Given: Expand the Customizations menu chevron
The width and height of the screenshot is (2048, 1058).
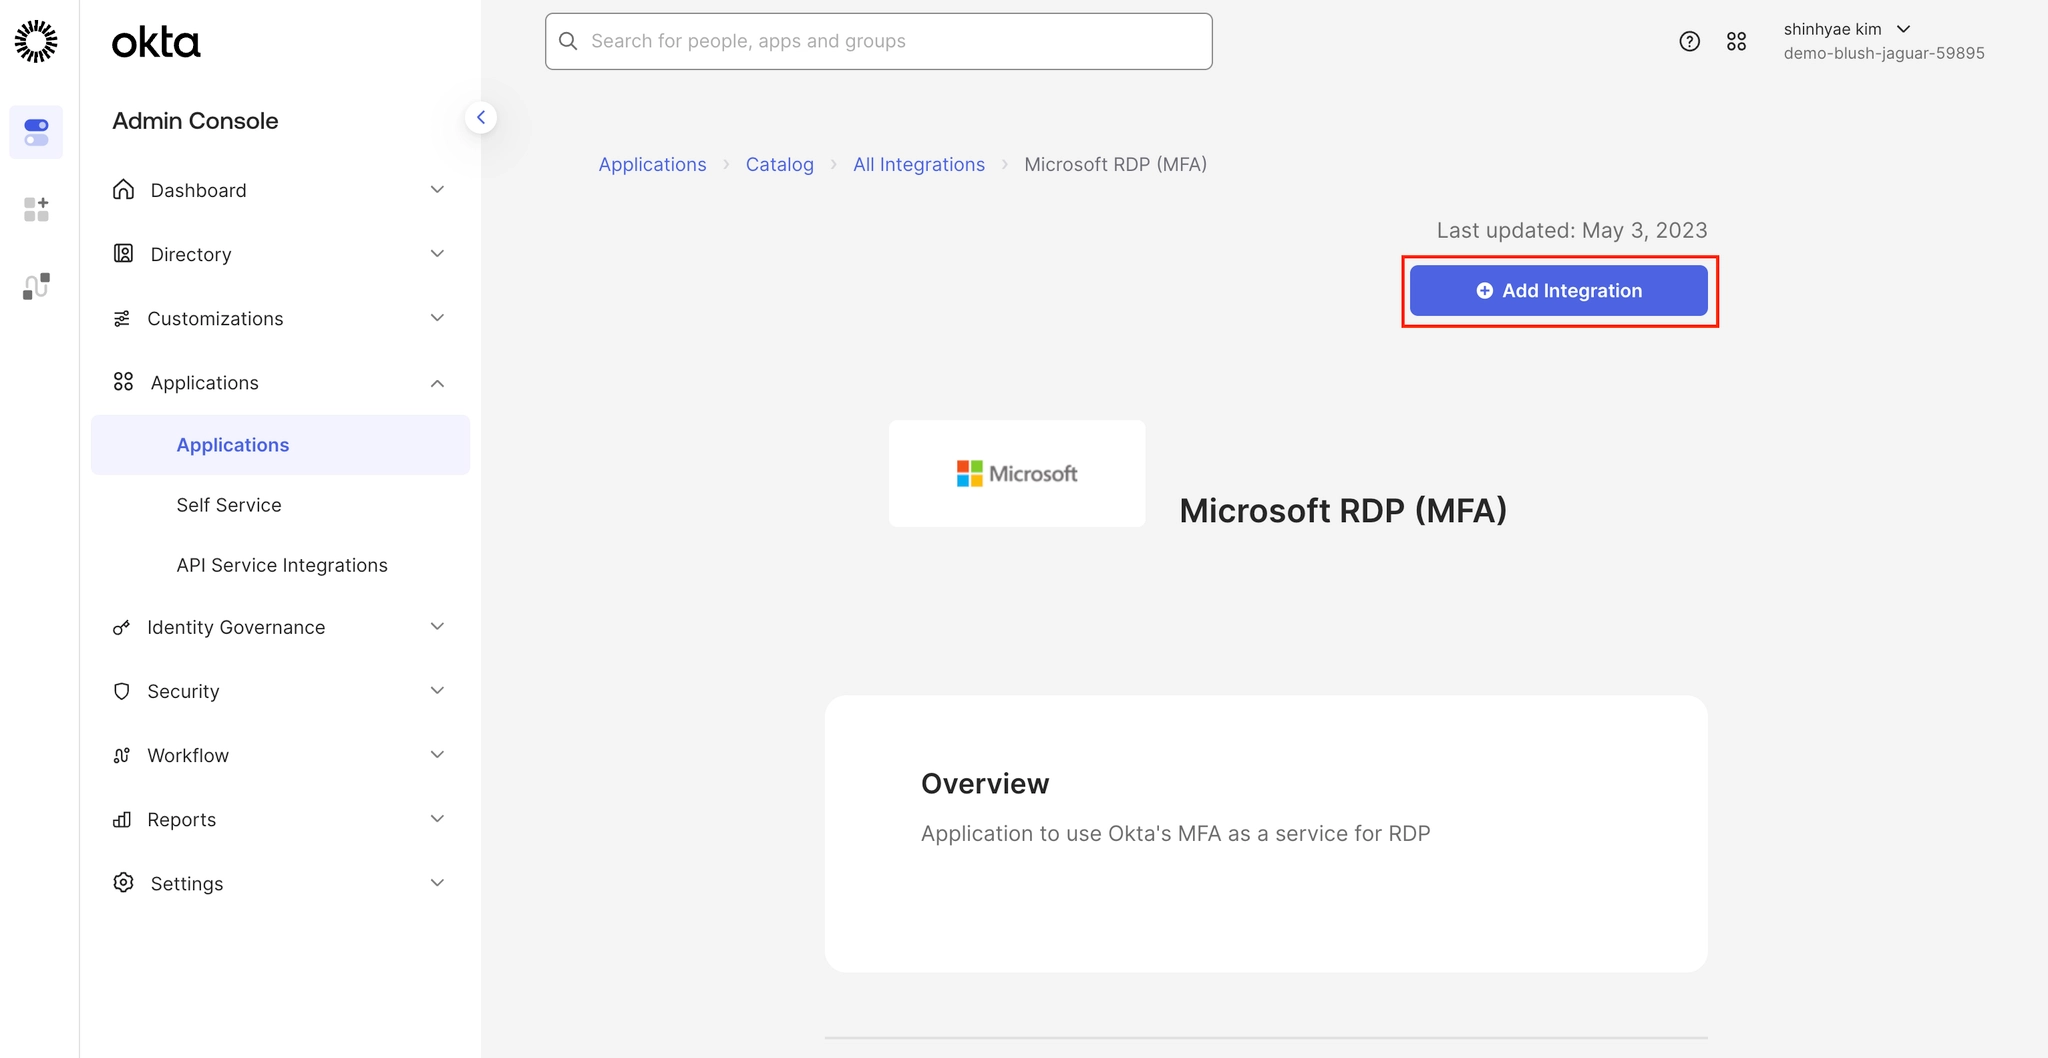Looking at the screenshot, I should (437, 318).
